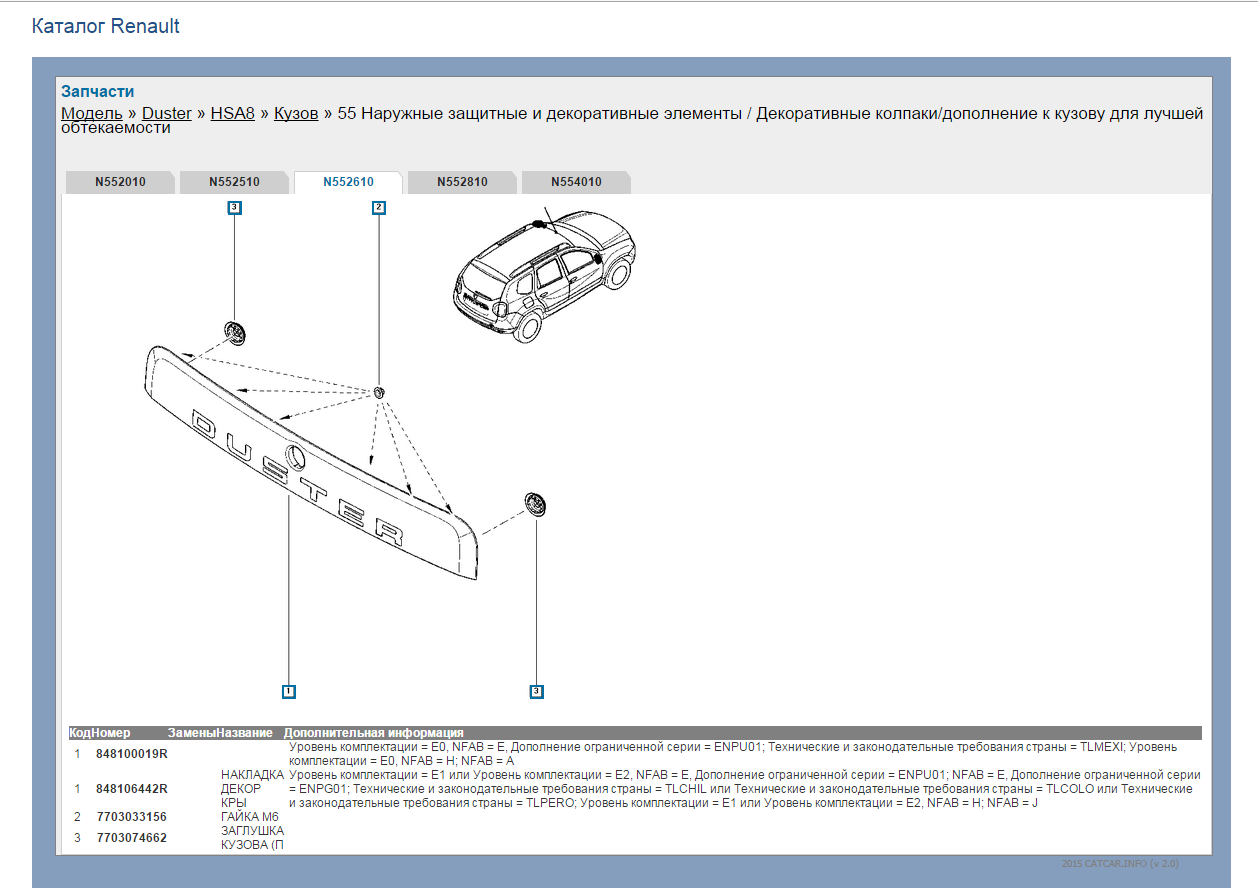Go to the N554010 tab
1258x888 pixels.
[x=576, y=182]
